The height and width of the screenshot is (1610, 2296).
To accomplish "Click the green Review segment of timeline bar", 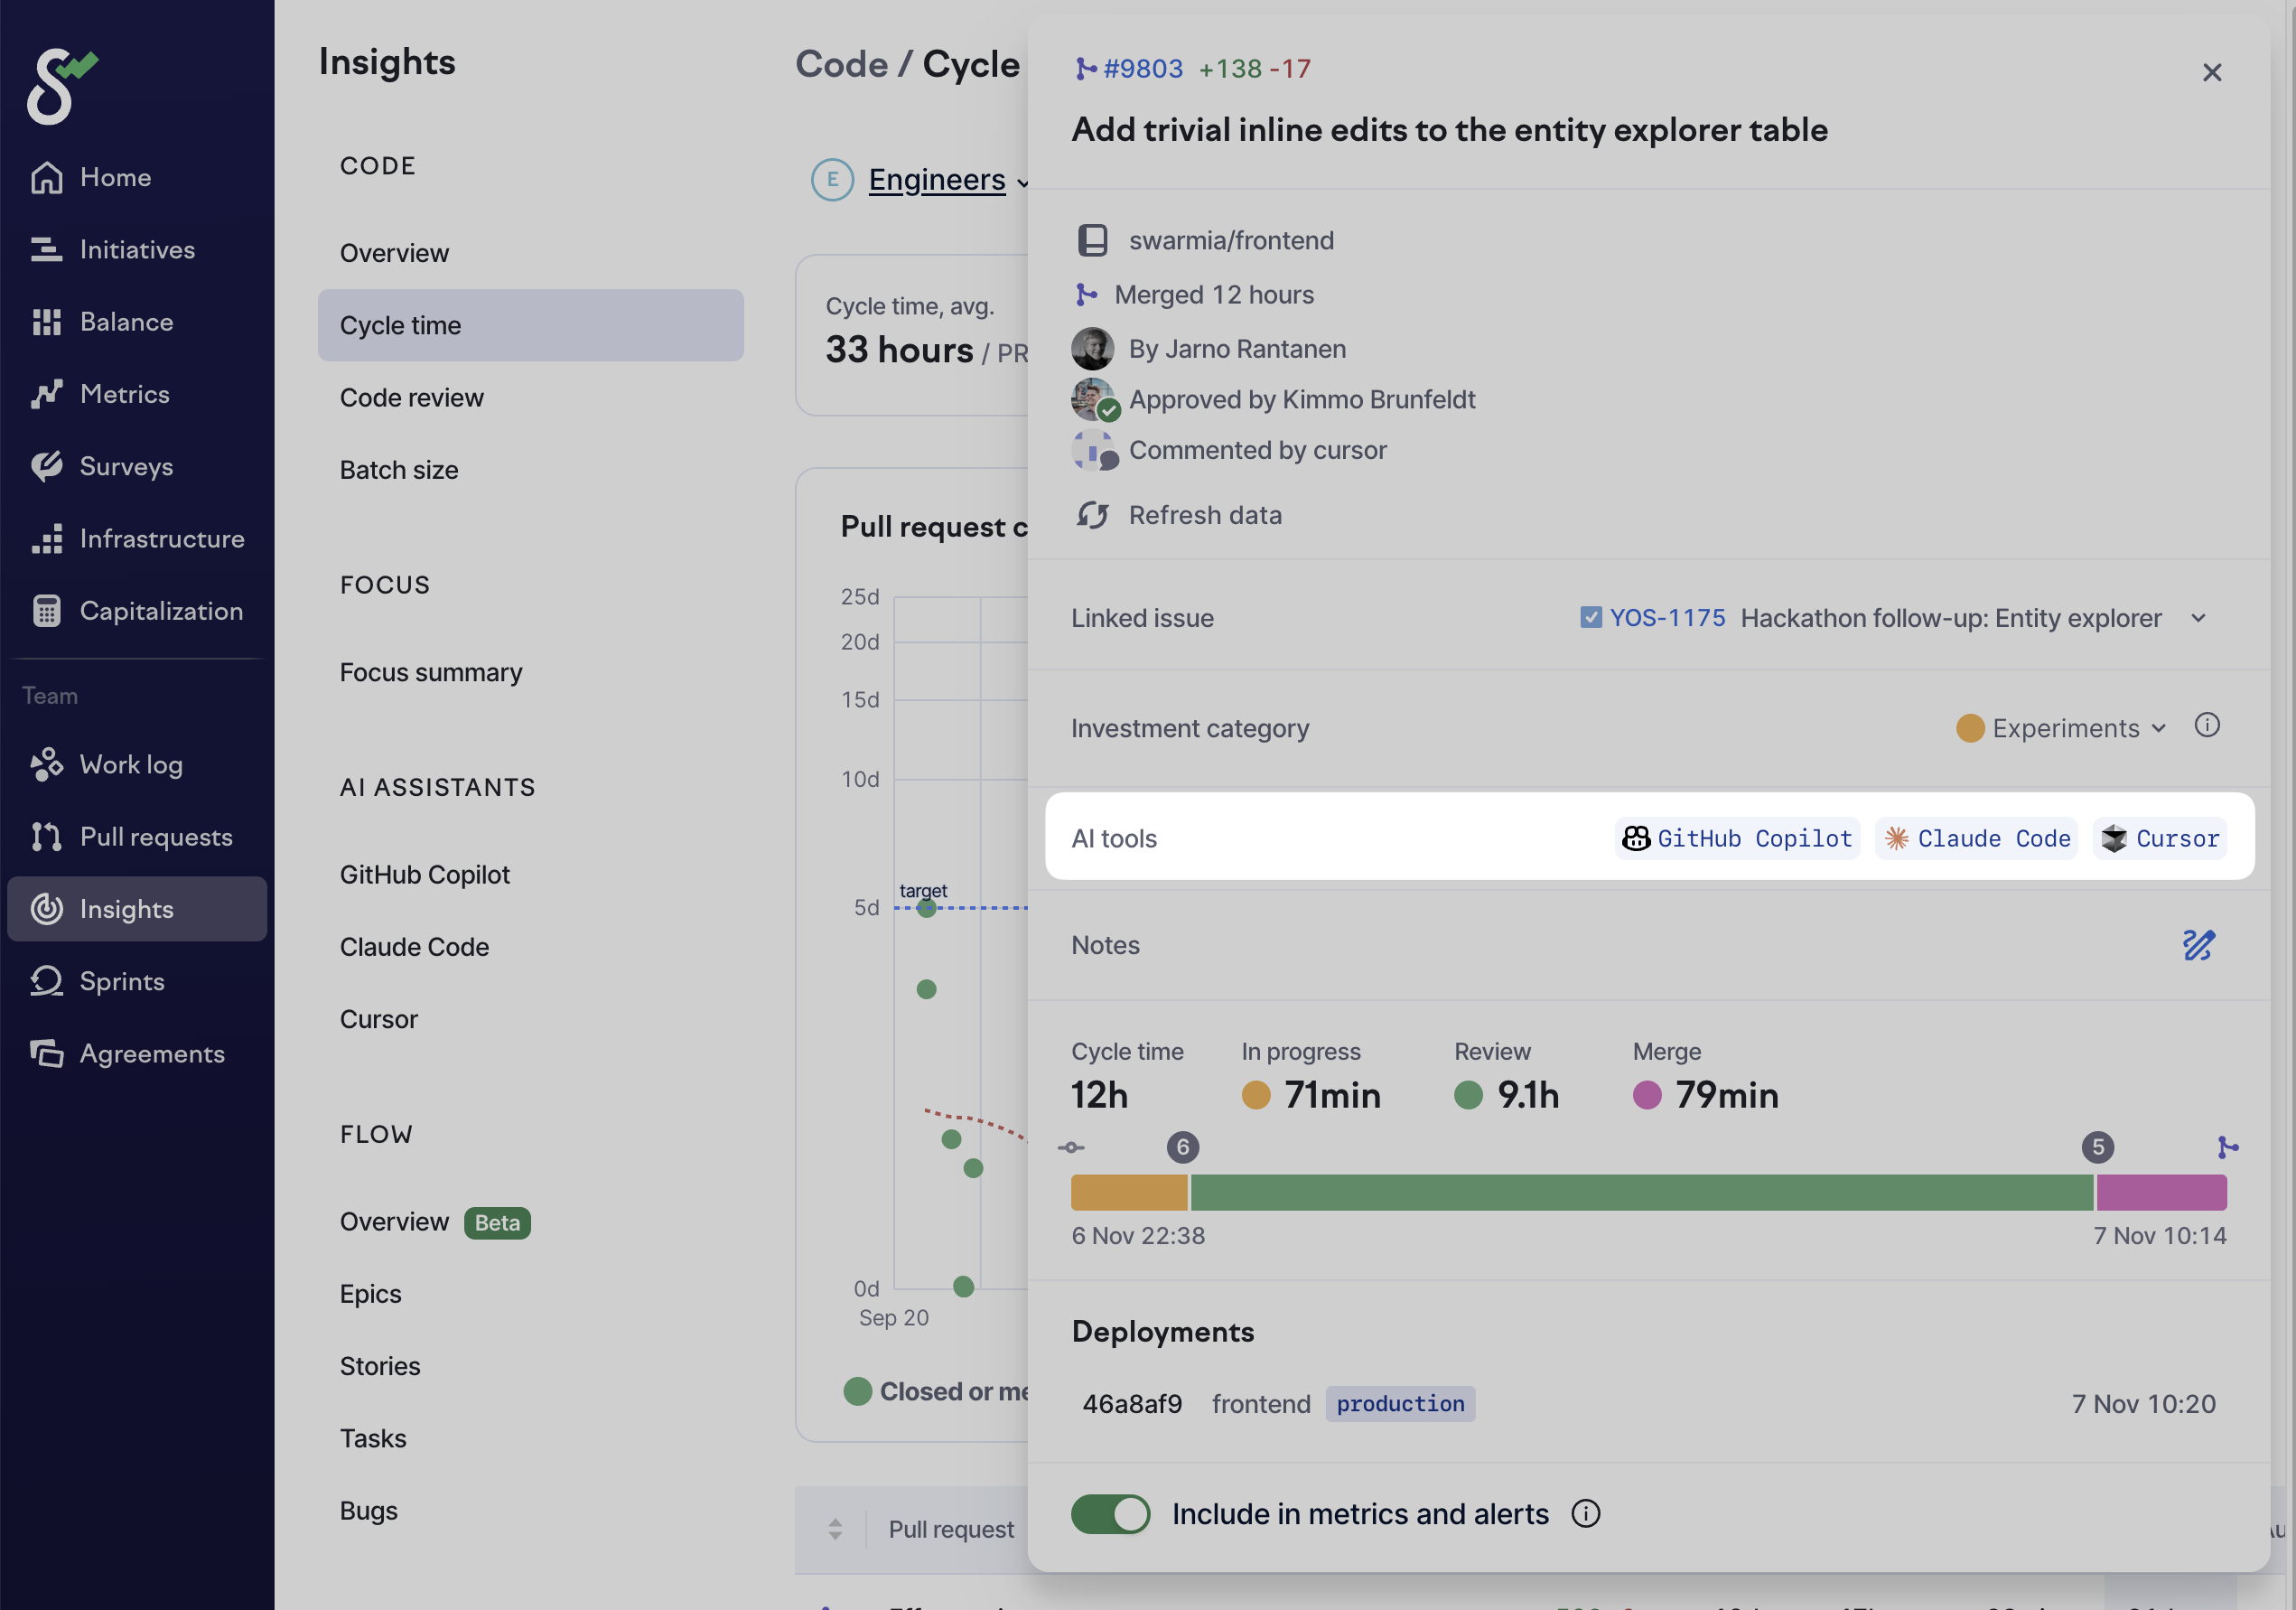I will click(x=1640, y=1192).
